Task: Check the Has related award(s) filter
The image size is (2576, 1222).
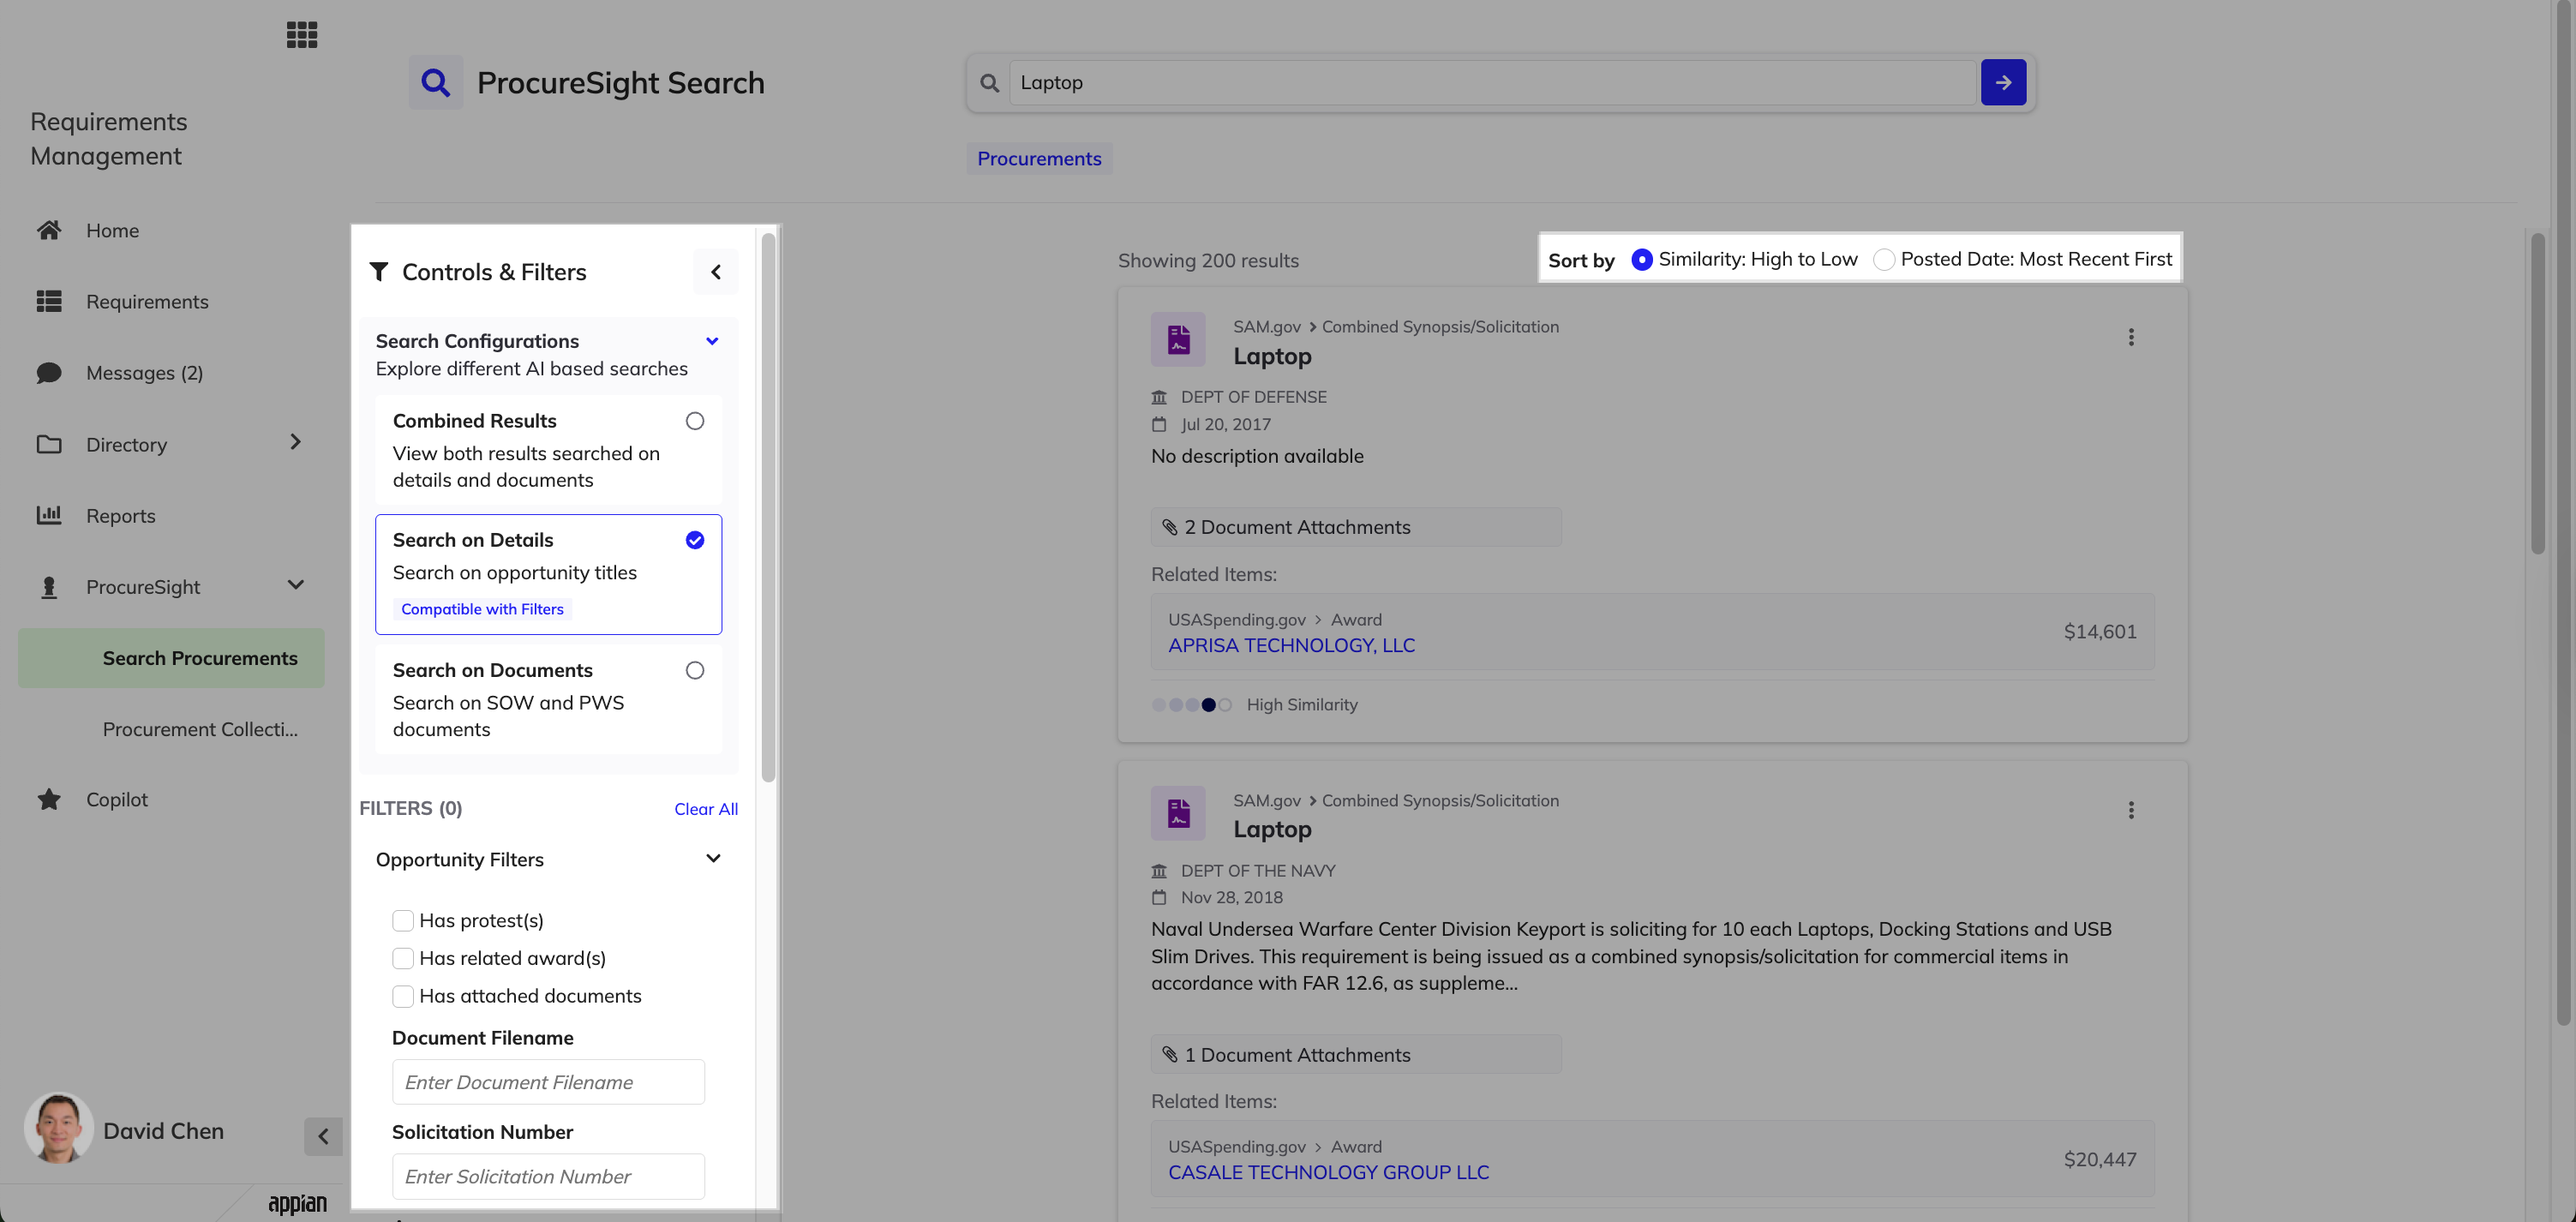Action: [x=403, y=959]
